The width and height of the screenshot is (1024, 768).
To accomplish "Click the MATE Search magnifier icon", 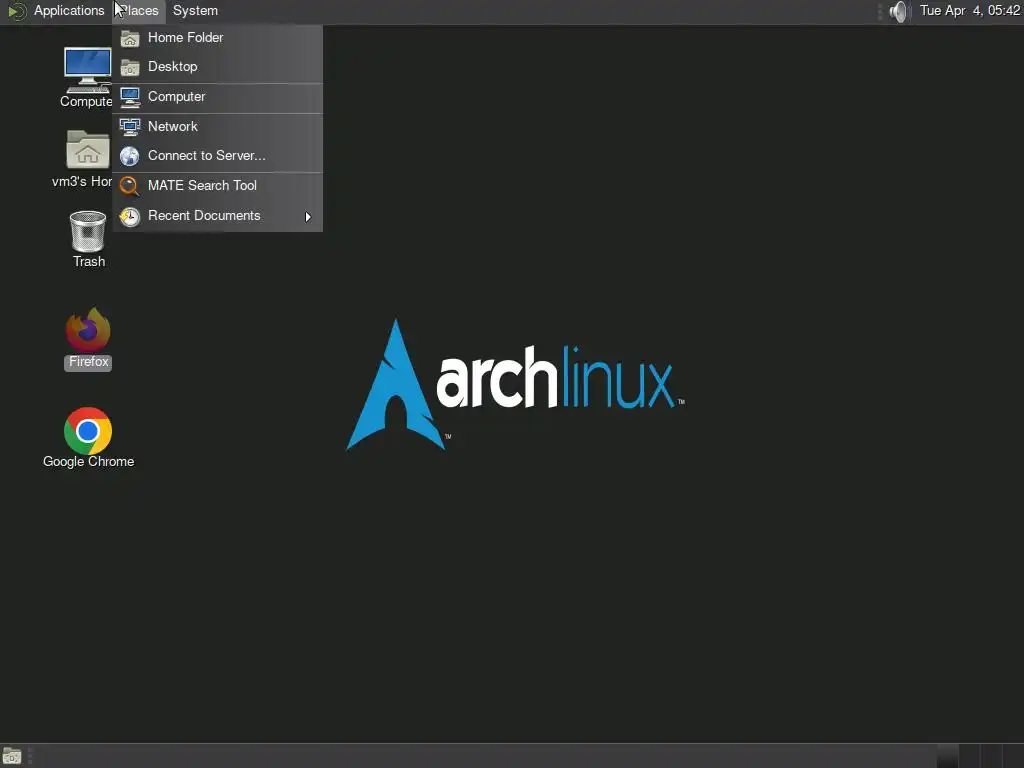I will [130, 187].
